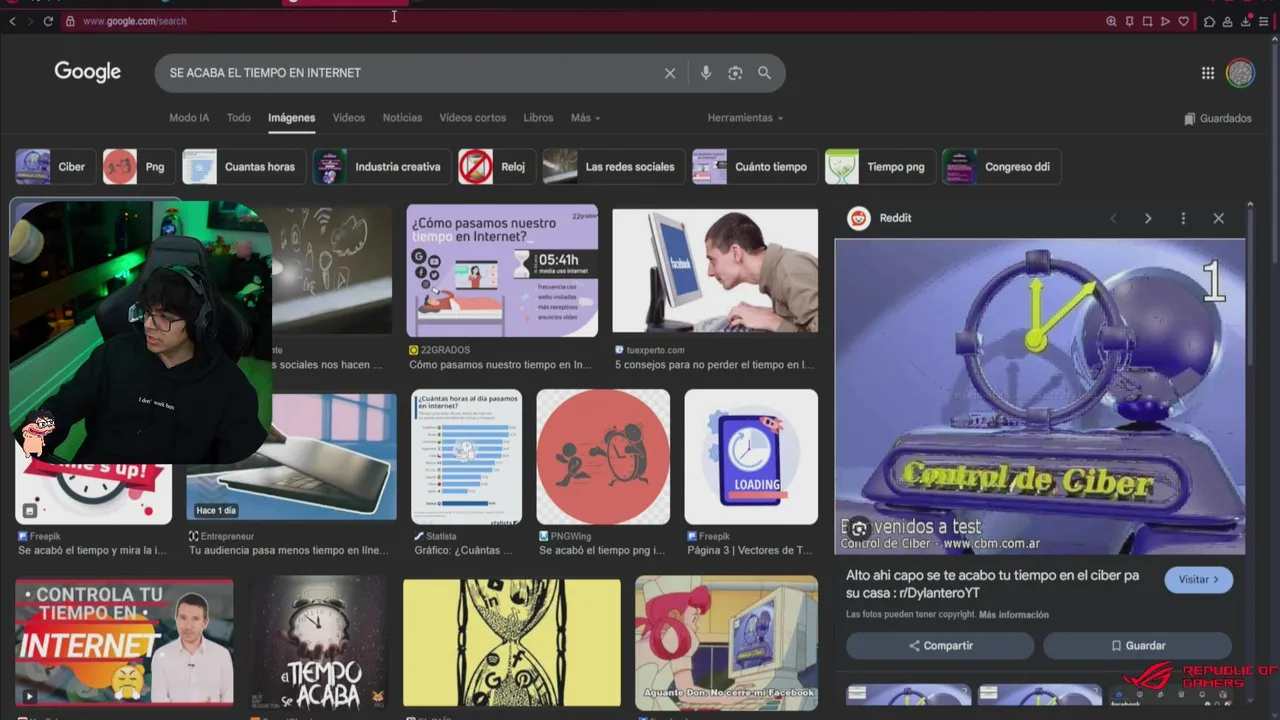The height and width of the screenshot is (720, 1280).
Task: Filter images by Tiempo png chip
Action: tap(880, 167)
